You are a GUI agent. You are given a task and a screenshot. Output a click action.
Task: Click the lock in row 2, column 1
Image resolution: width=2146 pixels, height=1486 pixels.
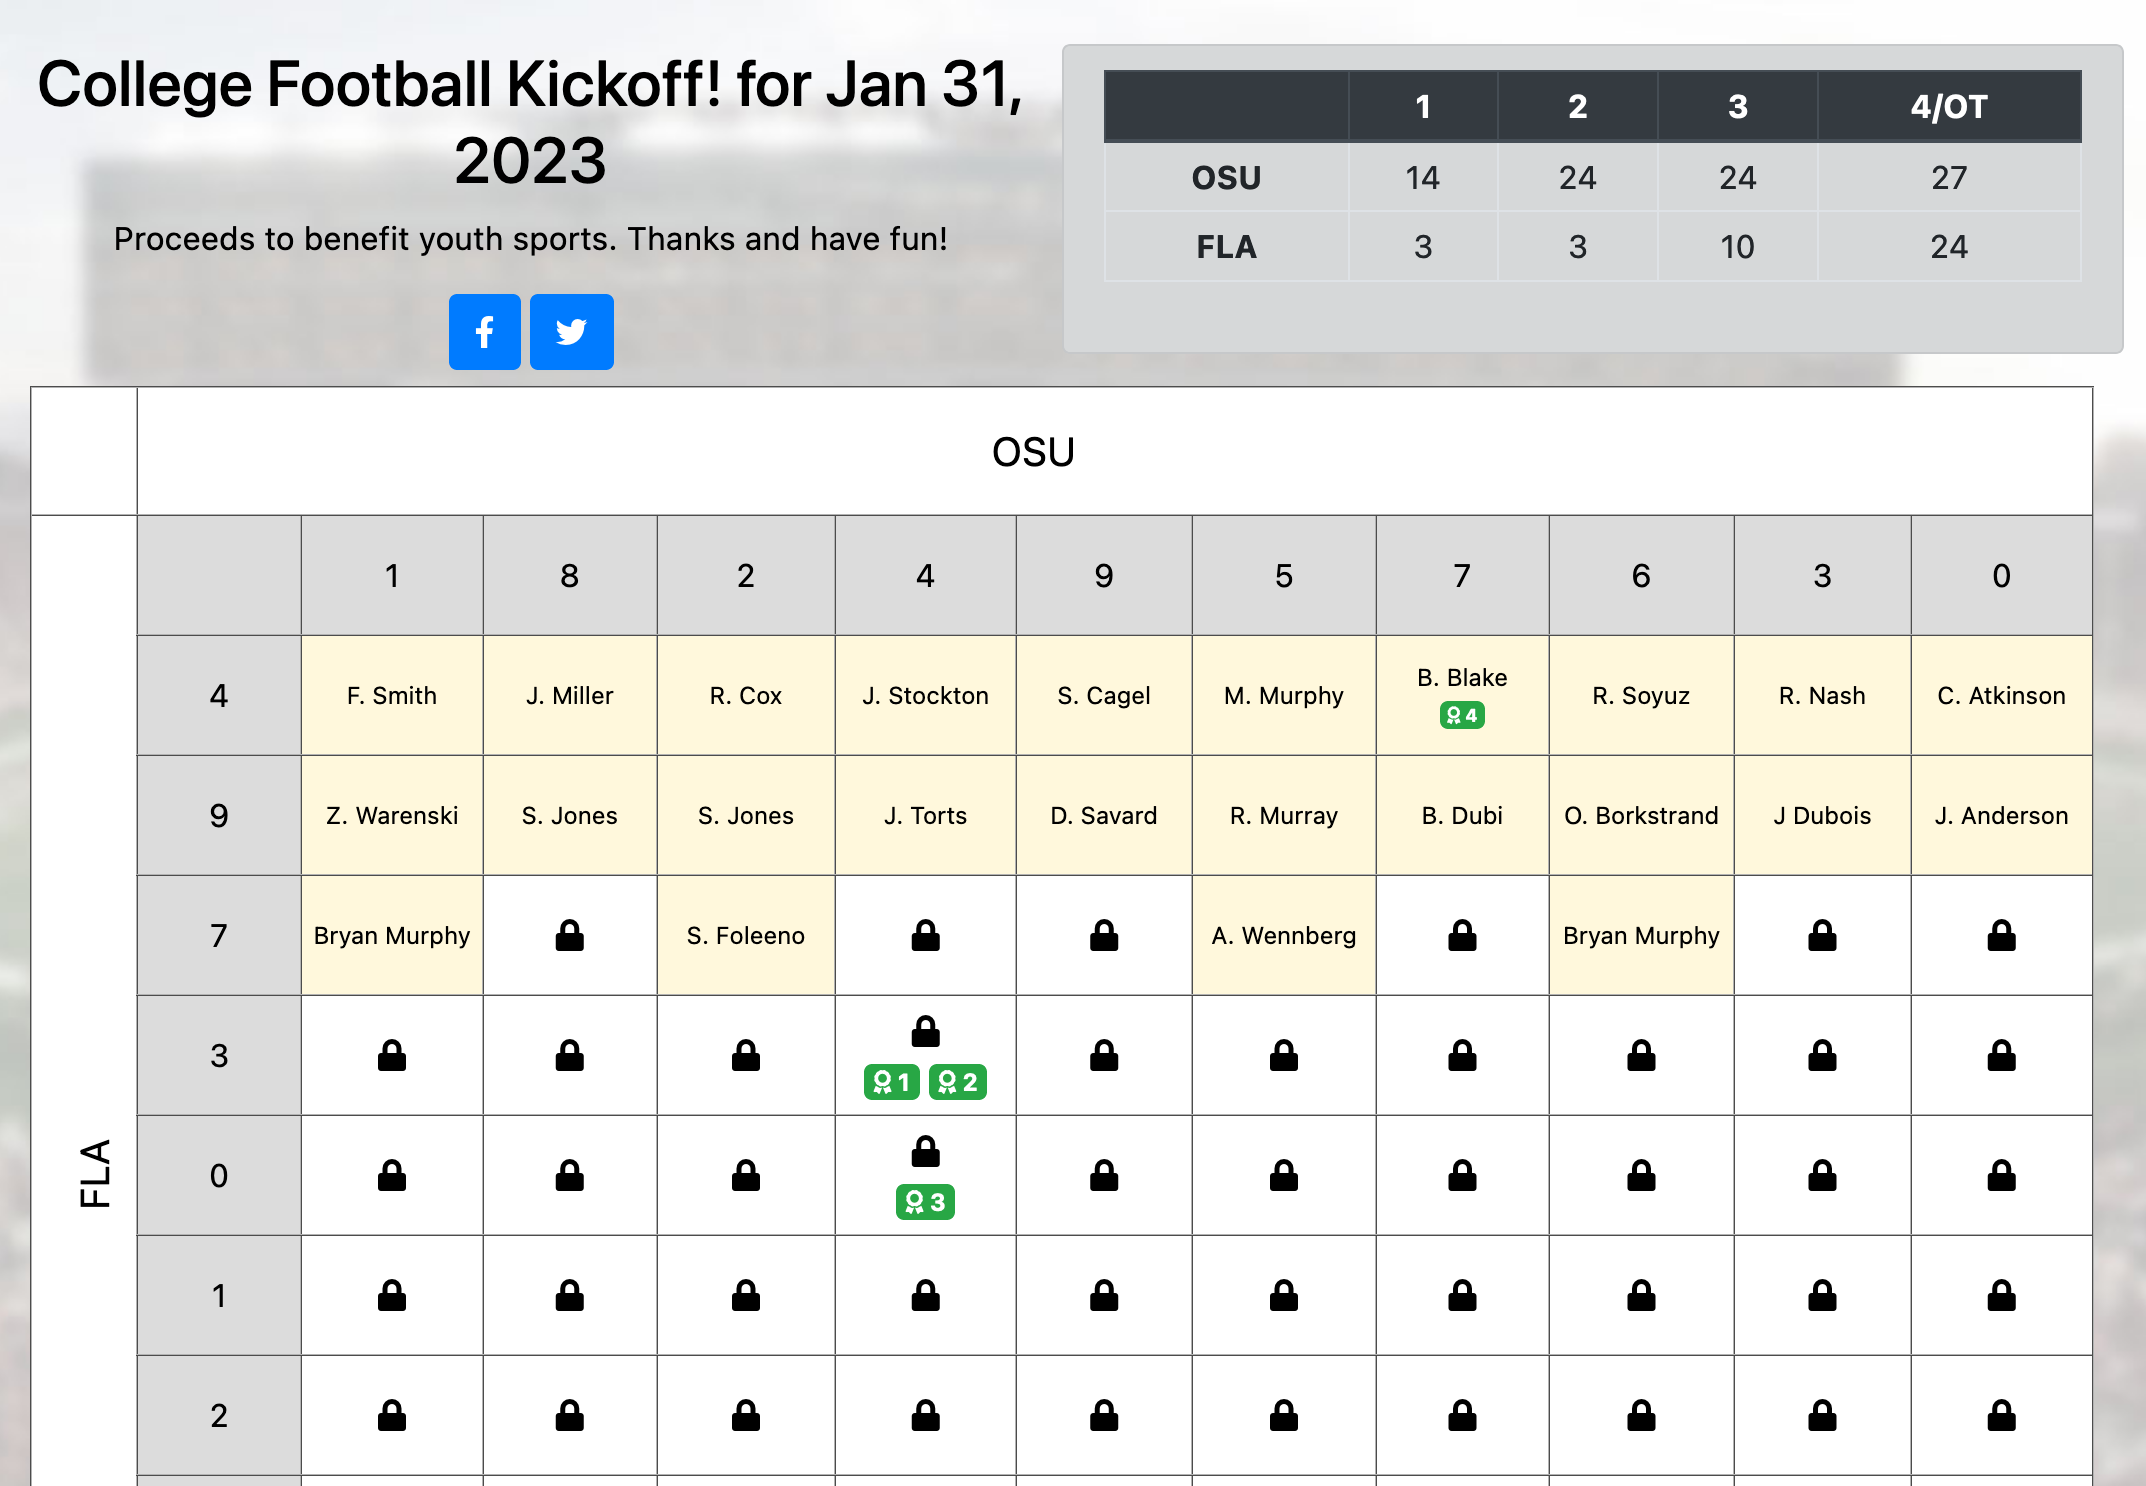392,1416
